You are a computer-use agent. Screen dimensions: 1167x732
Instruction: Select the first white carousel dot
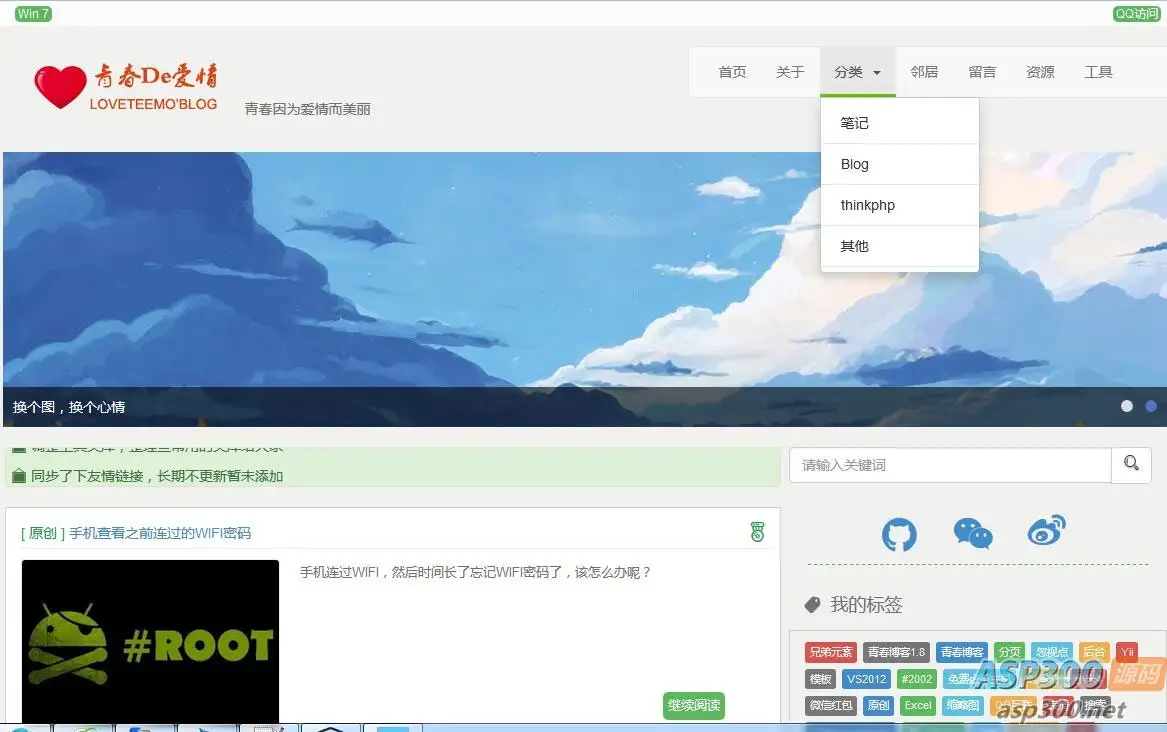click(x=1127, y=405)
